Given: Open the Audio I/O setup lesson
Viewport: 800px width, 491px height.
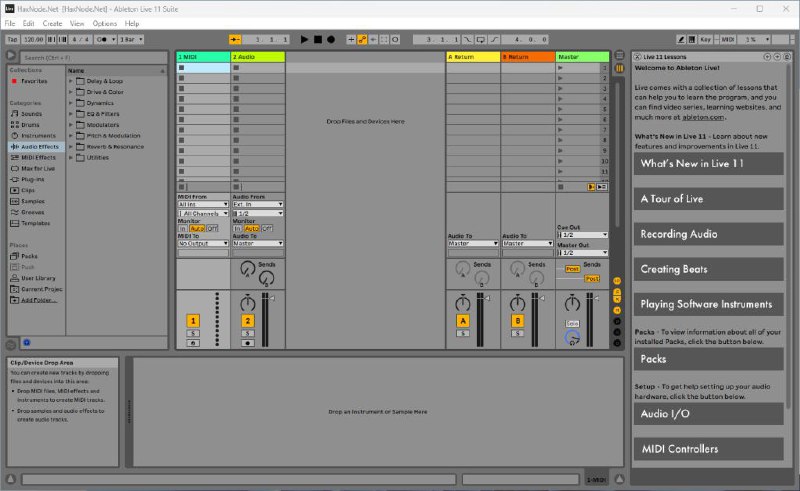Looking at the screenshot, I should pos(709,414).
